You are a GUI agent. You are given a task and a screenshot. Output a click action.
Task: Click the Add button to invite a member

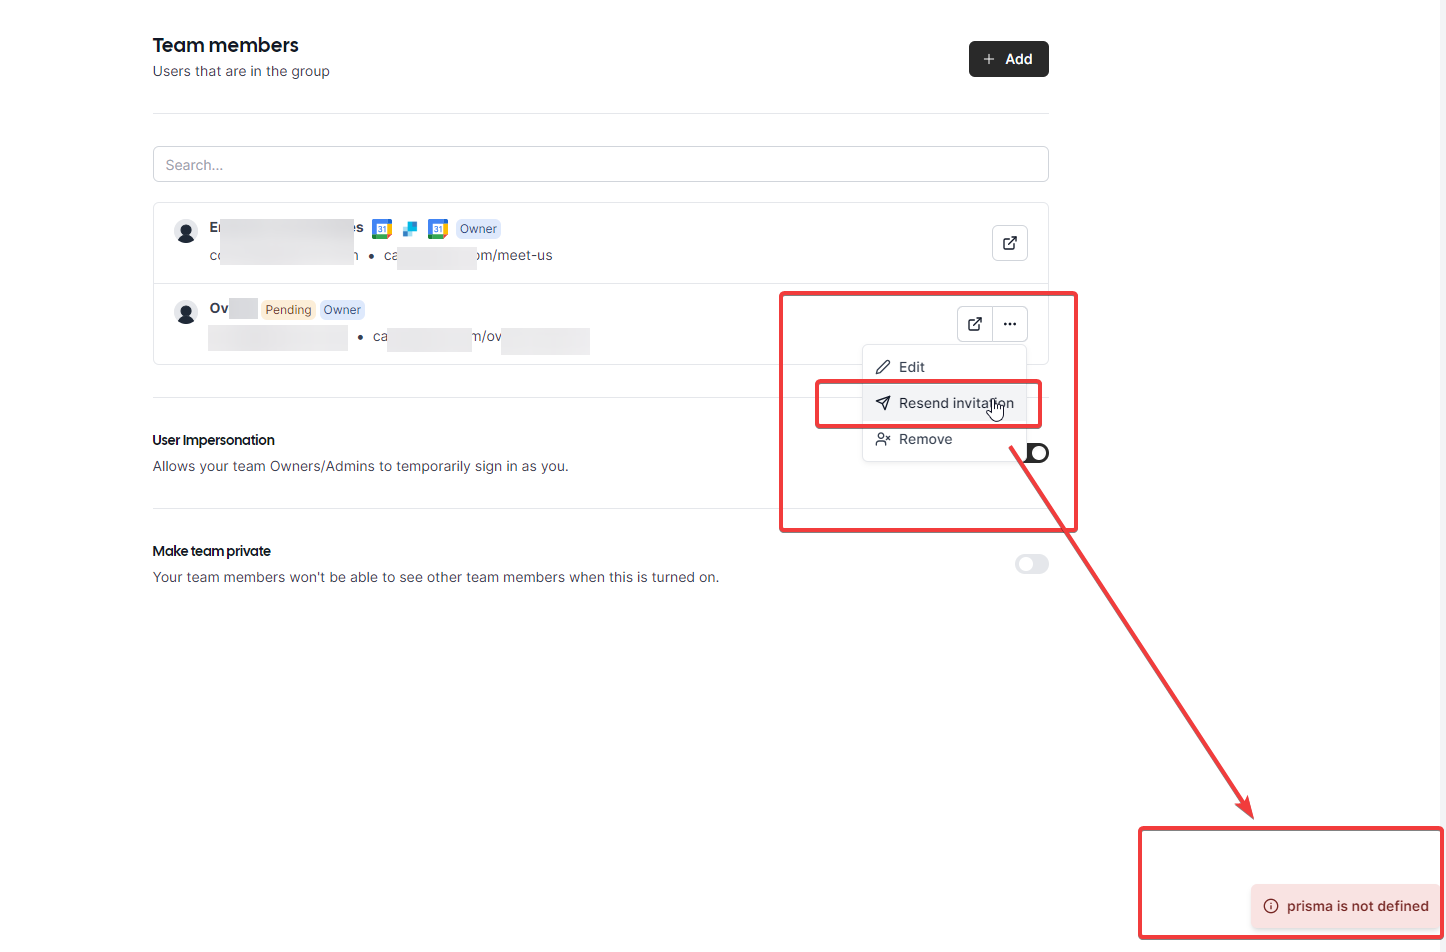point(1008,58)
